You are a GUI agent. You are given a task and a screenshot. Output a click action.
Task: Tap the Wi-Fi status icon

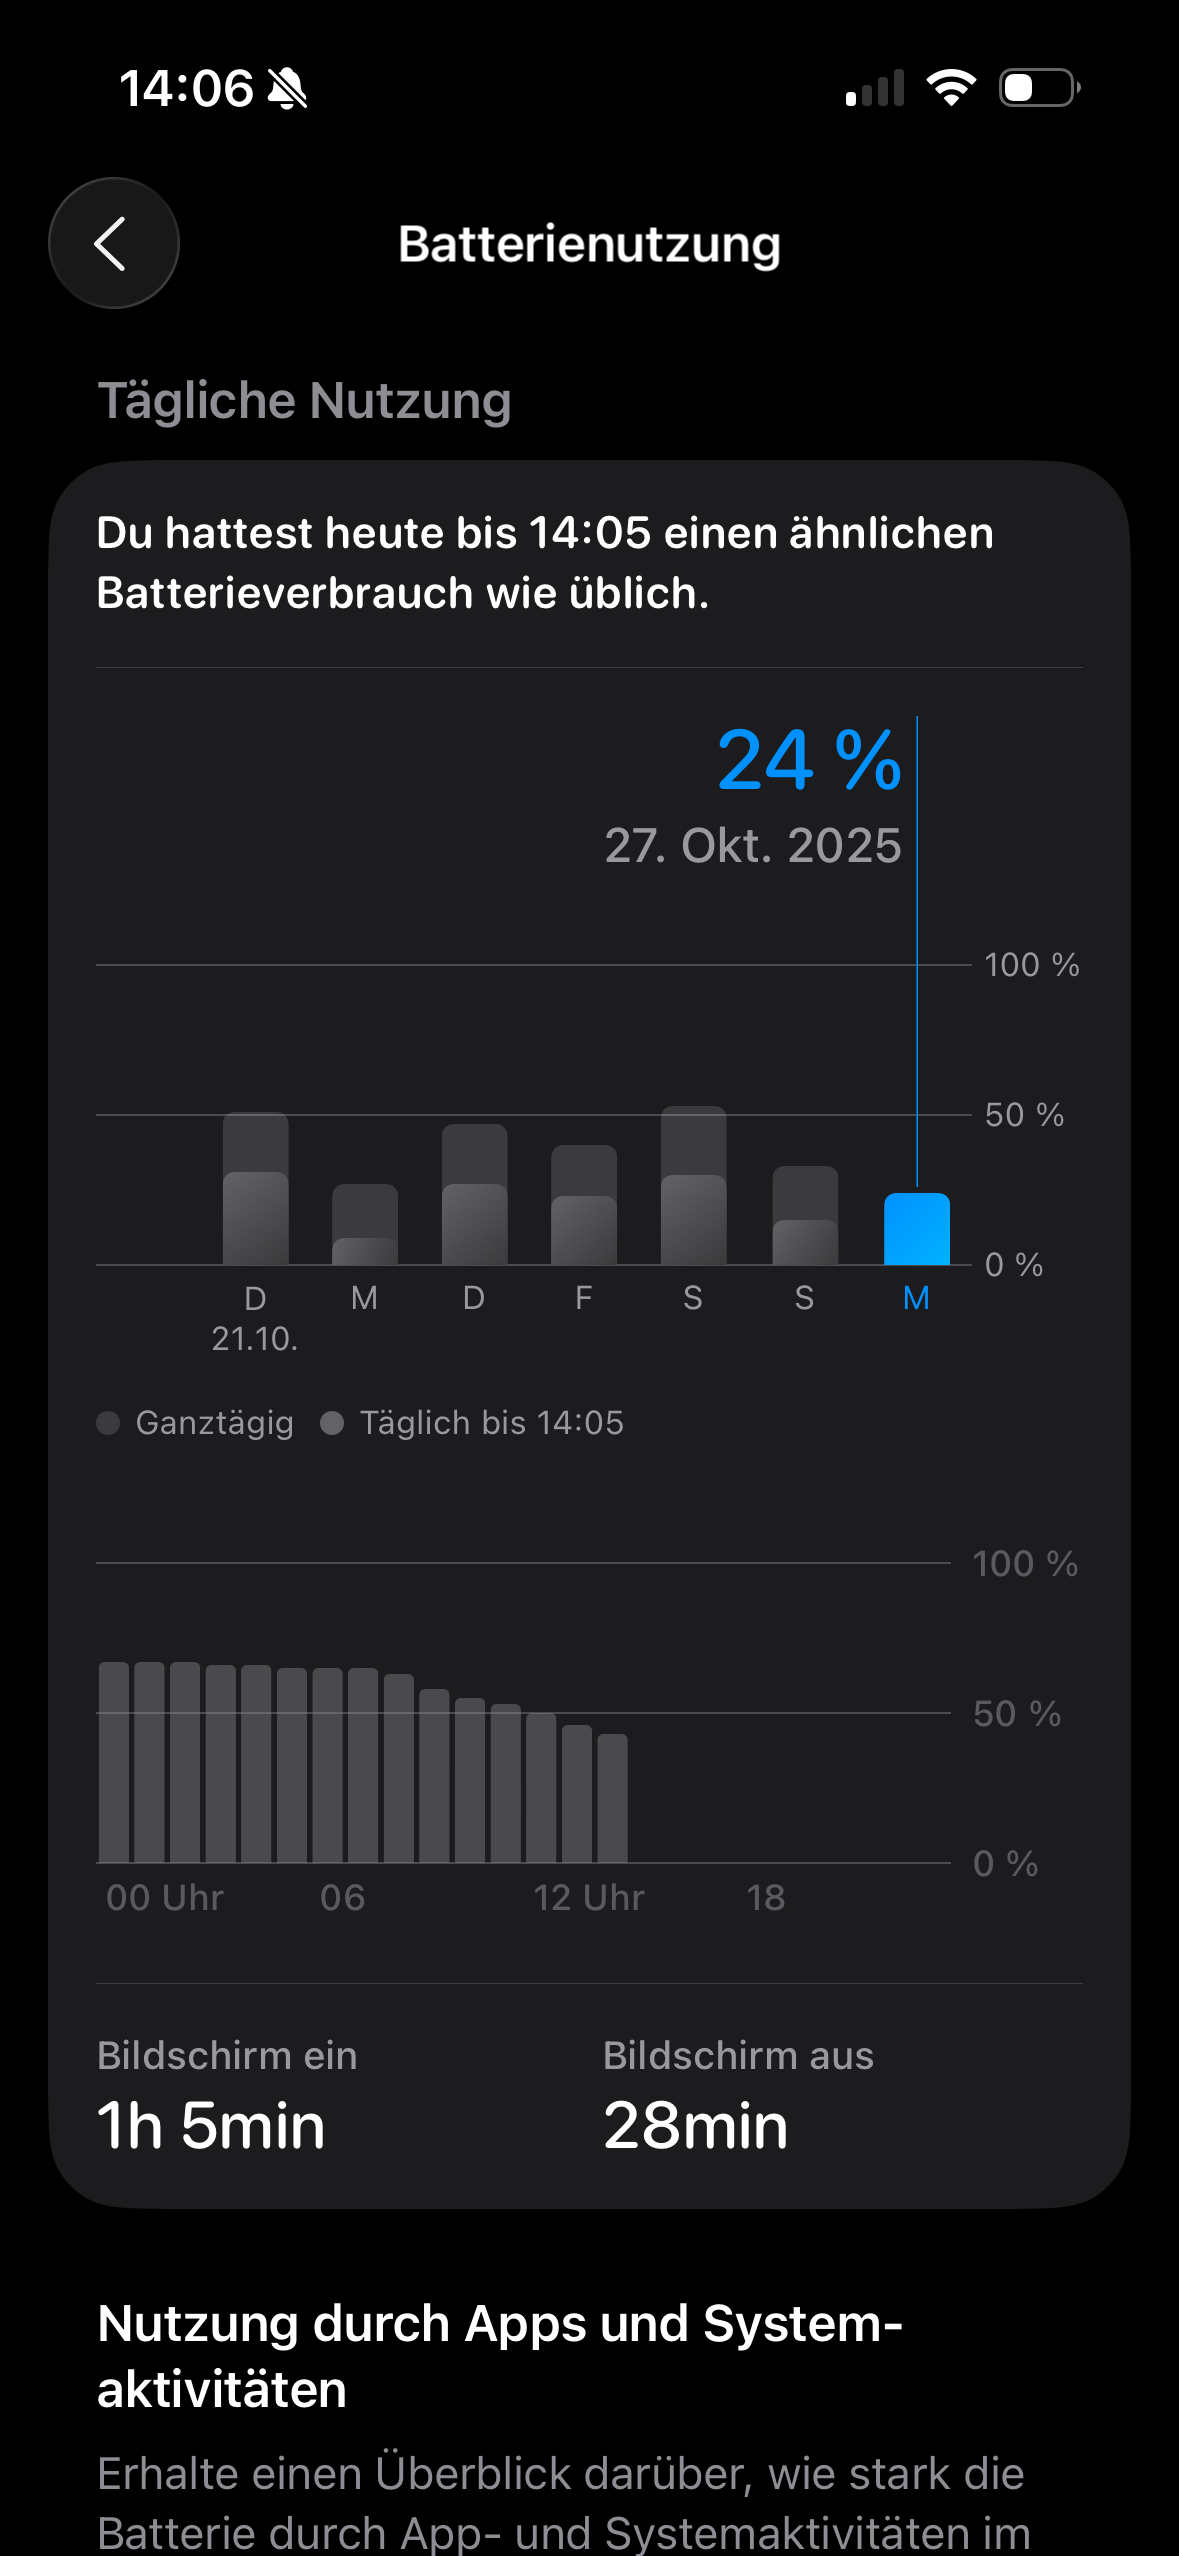(951, 88)
